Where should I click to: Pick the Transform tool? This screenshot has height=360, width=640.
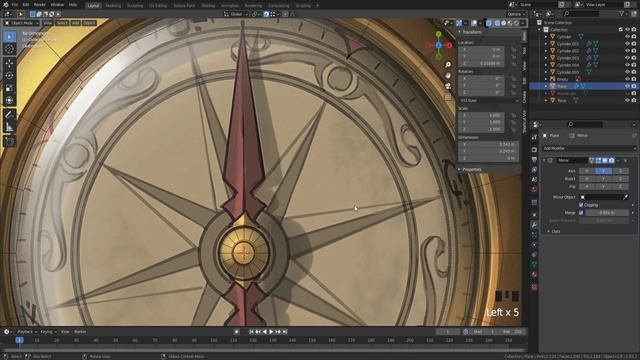click(x=9, y=100)
